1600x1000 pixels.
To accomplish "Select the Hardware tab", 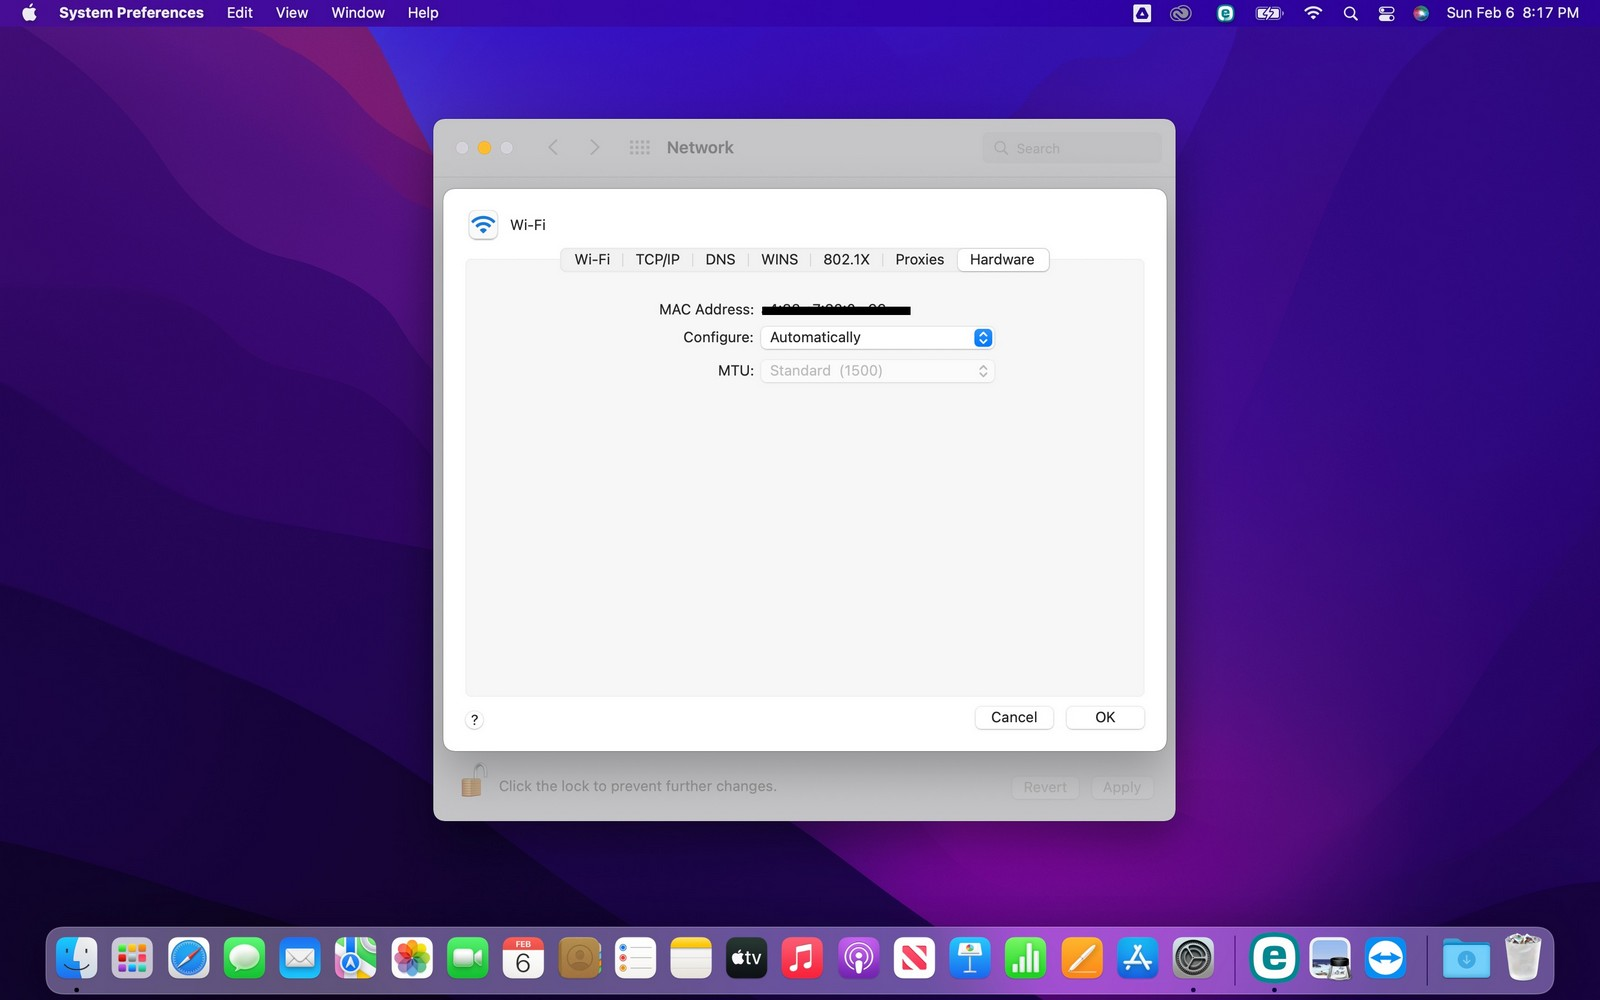I will [x=1002, y=260].
